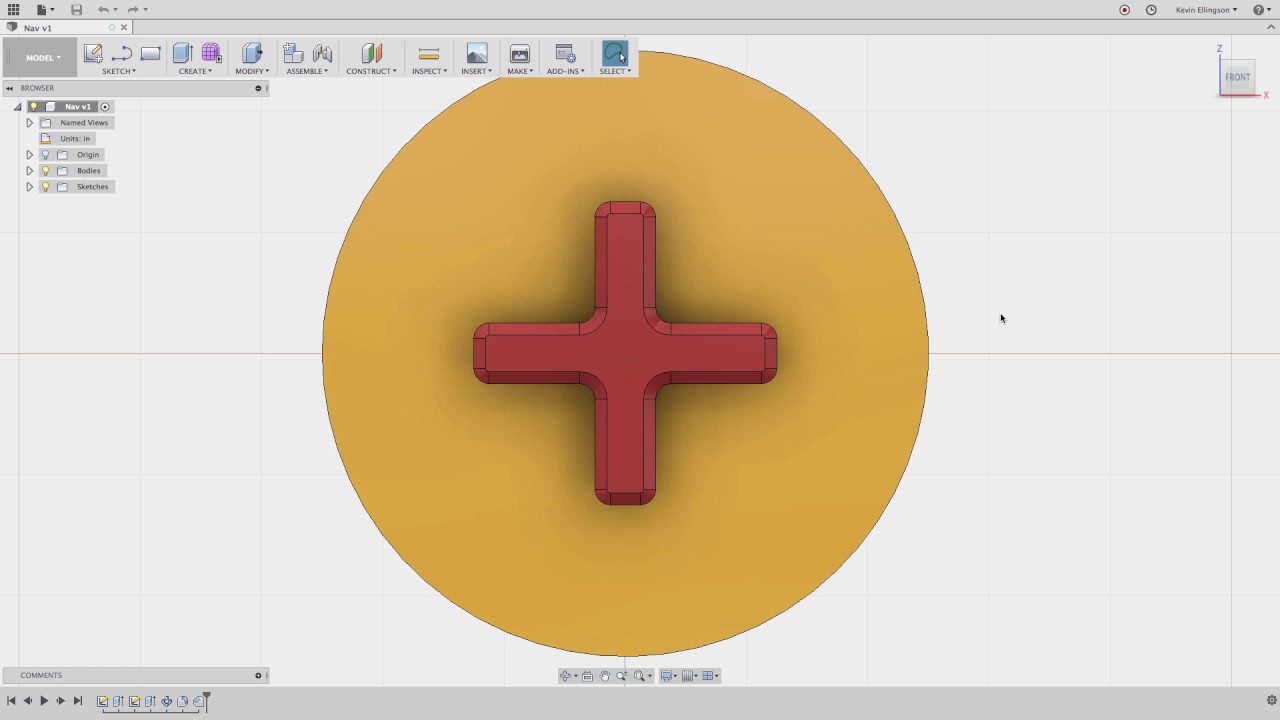Open the CREATE menu

(195, 71)
